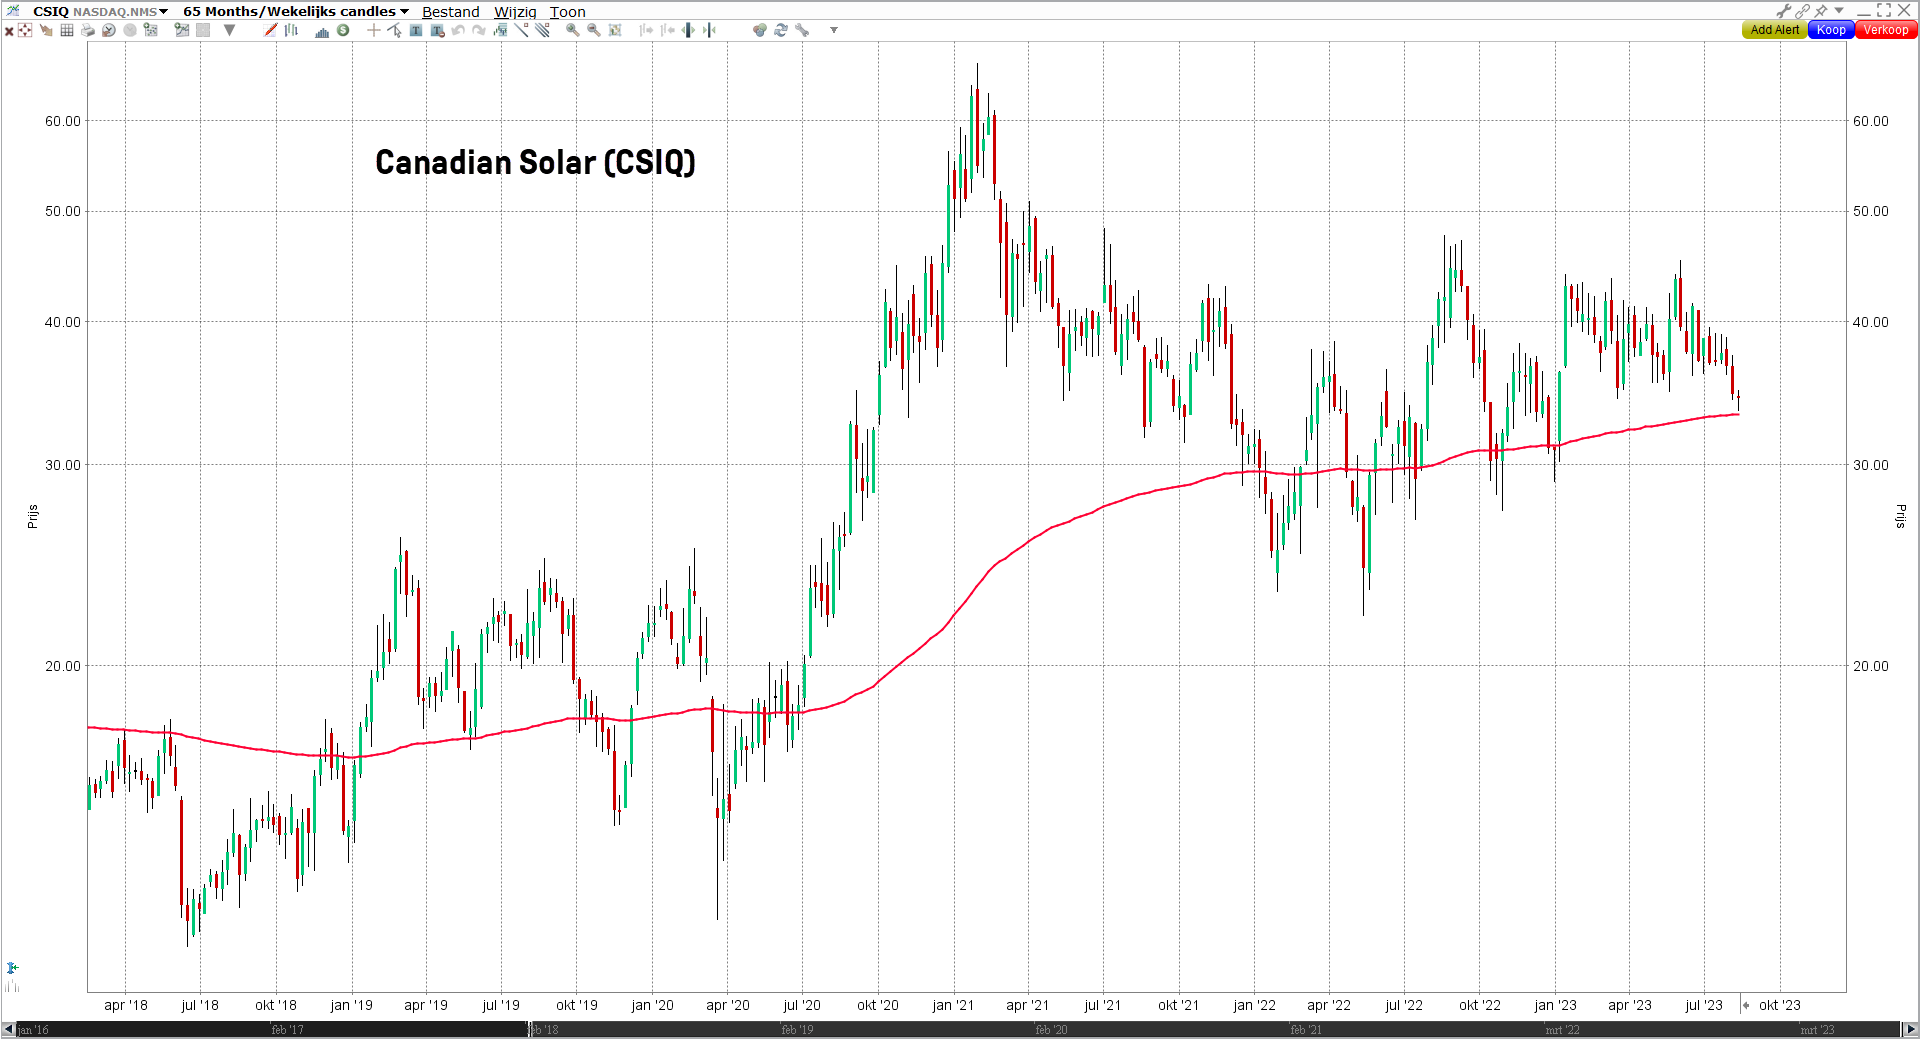1920x1039 pixels.
Task: Click the grey square panel icon
Action: point(203,30)
